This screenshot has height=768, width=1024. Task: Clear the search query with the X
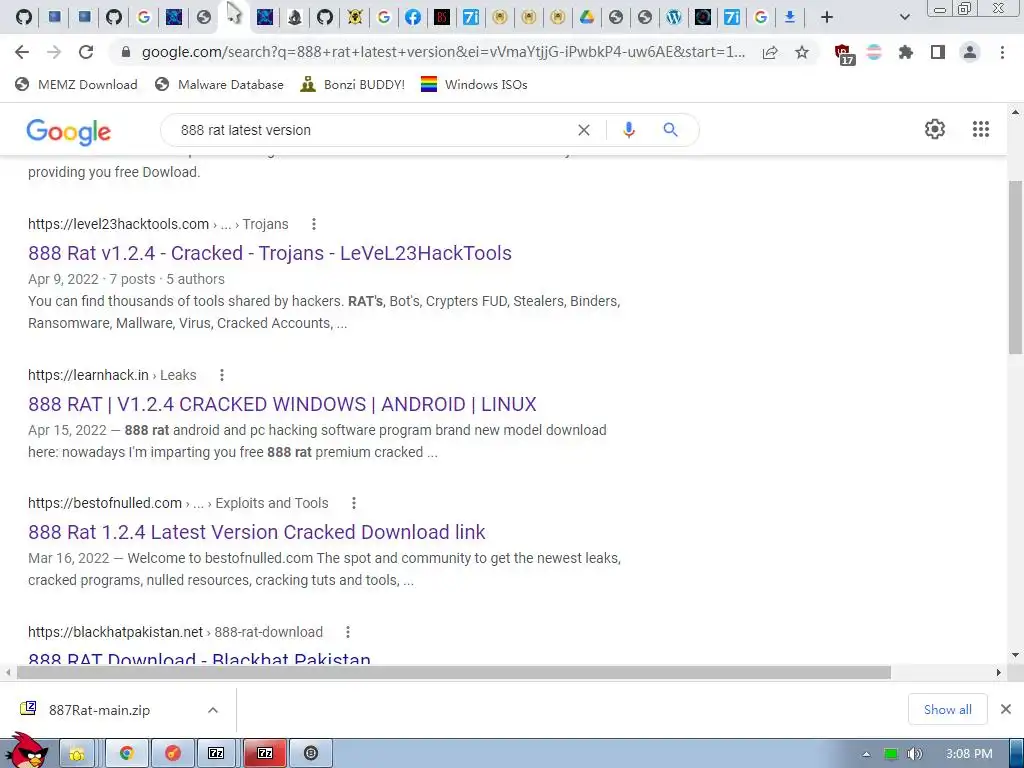click(584, 130)
